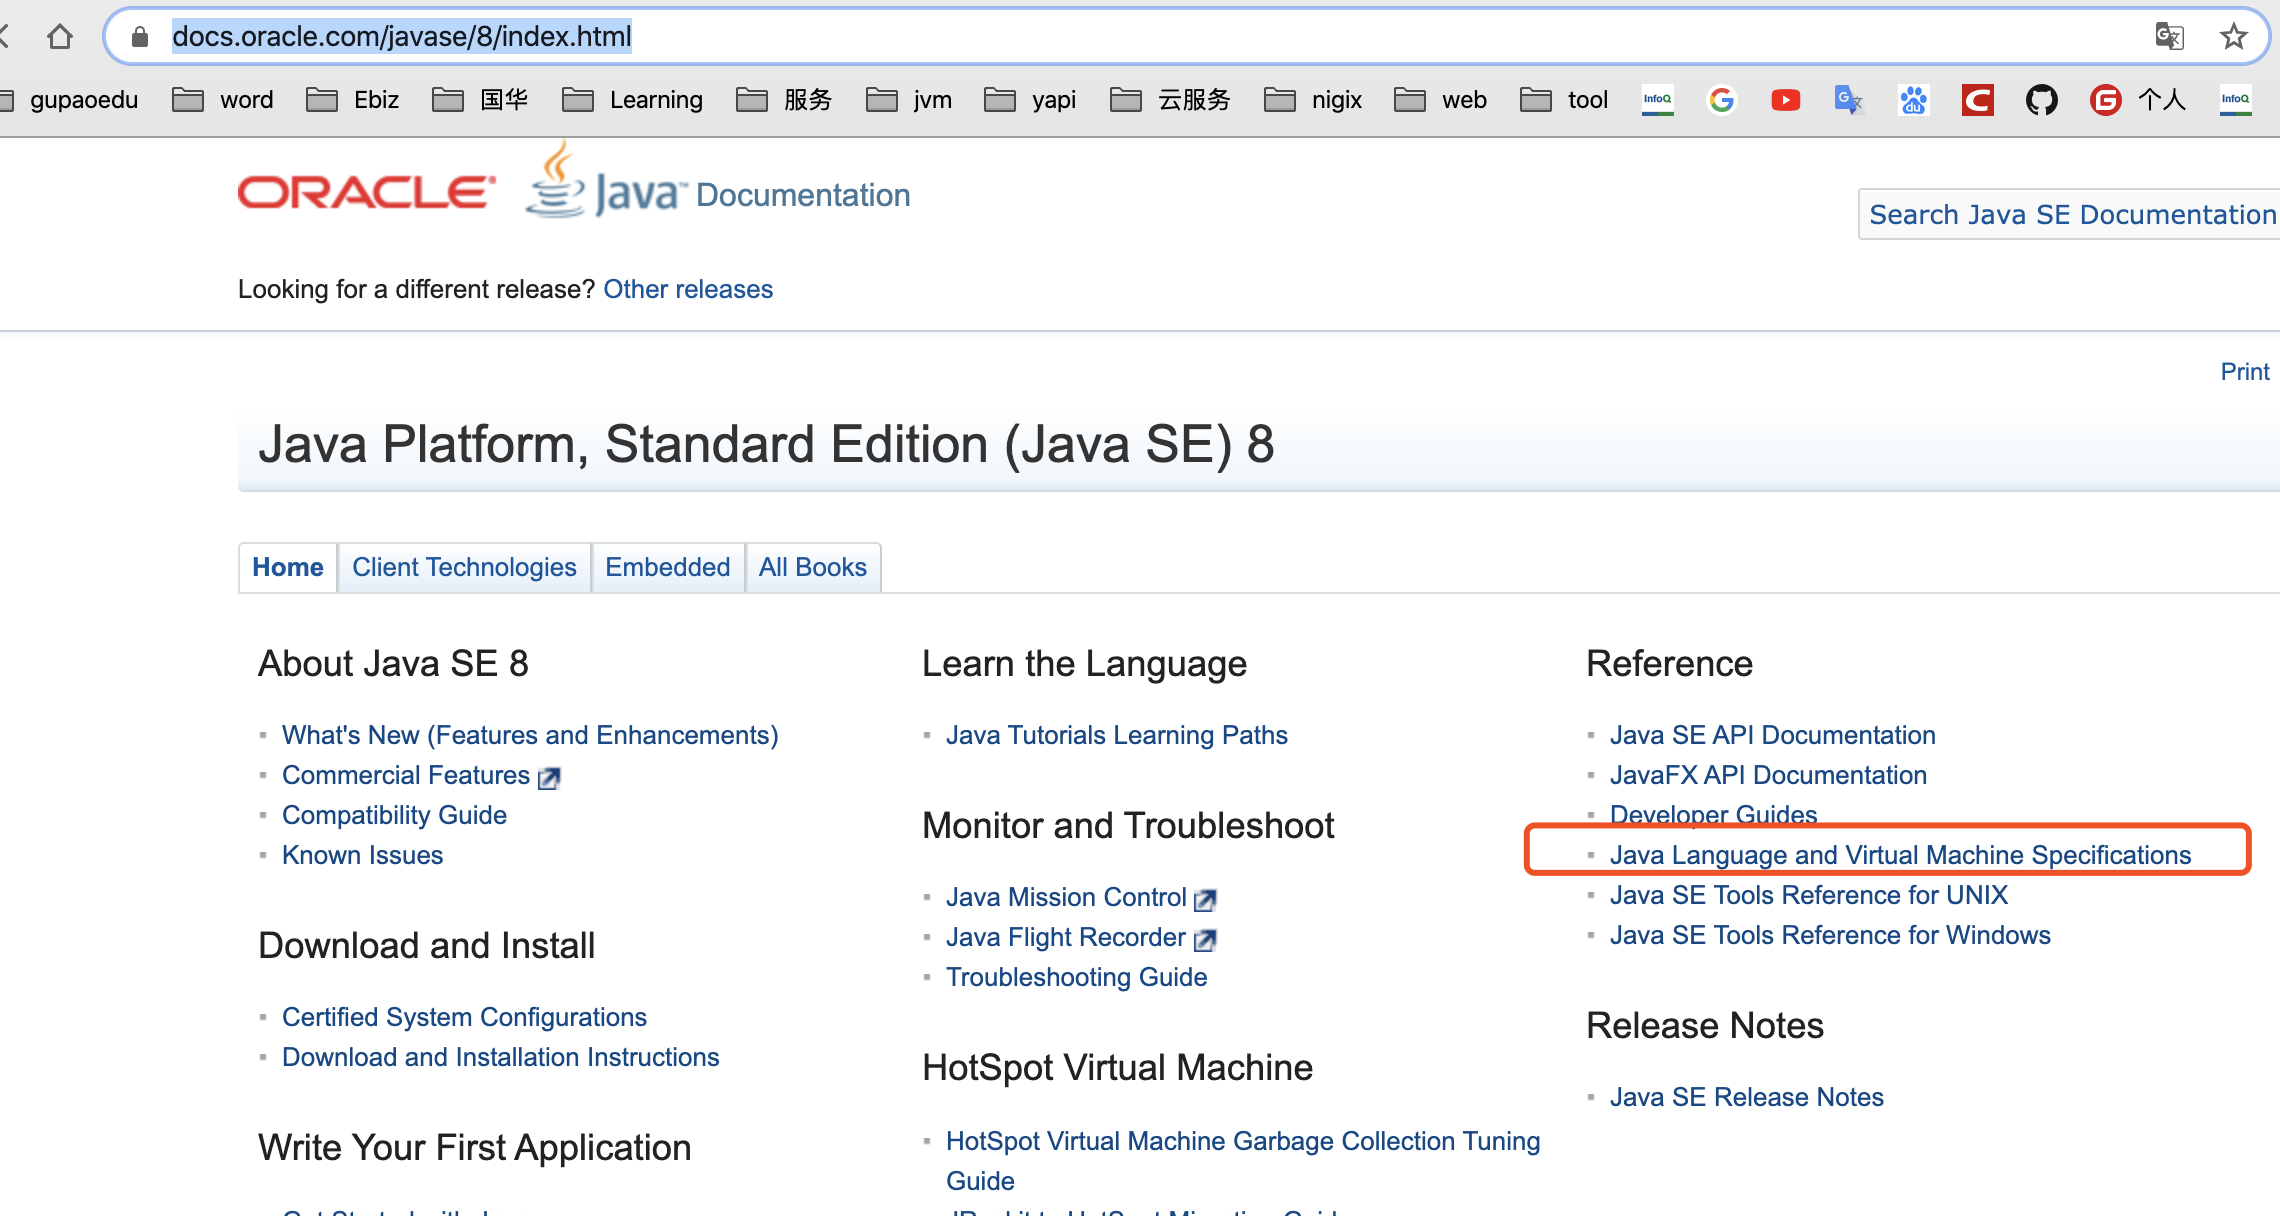2280x1216 pixels.
Task: Open Certified System Configurations link
Action: [464, 1017]
